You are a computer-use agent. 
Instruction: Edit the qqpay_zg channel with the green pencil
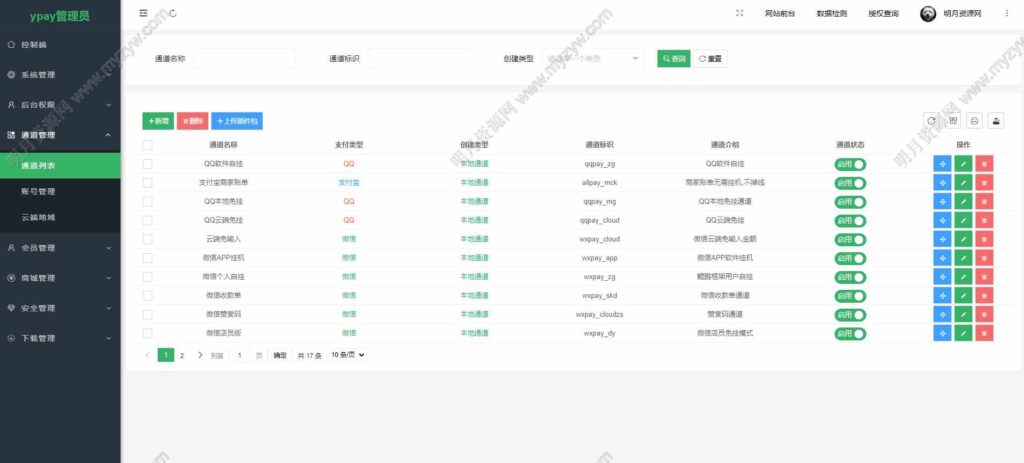(x=963, y=164)
